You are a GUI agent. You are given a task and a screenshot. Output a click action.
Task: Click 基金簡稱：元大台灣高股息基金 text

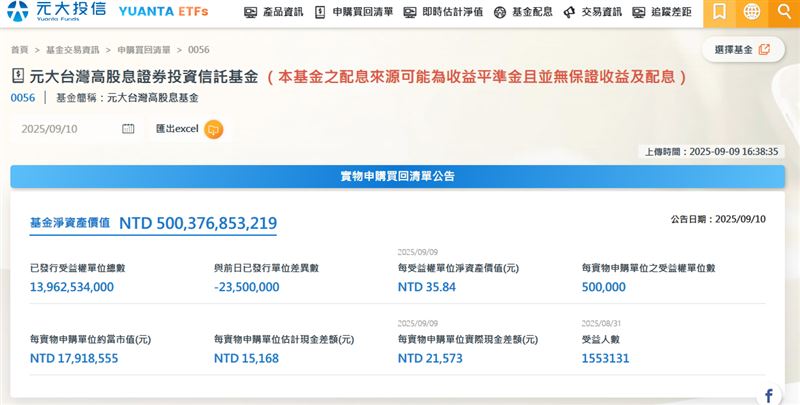click(127, 97)
